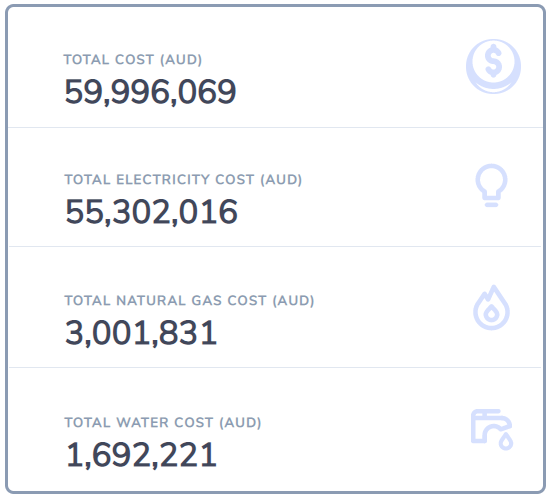Click the dollar coin icon
Viewport: 550px width, 497px height.
[x=493, y=67]
